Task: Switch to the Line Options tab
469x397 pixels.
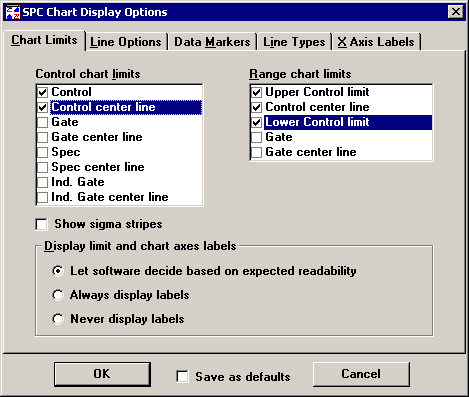Action: 125,42
